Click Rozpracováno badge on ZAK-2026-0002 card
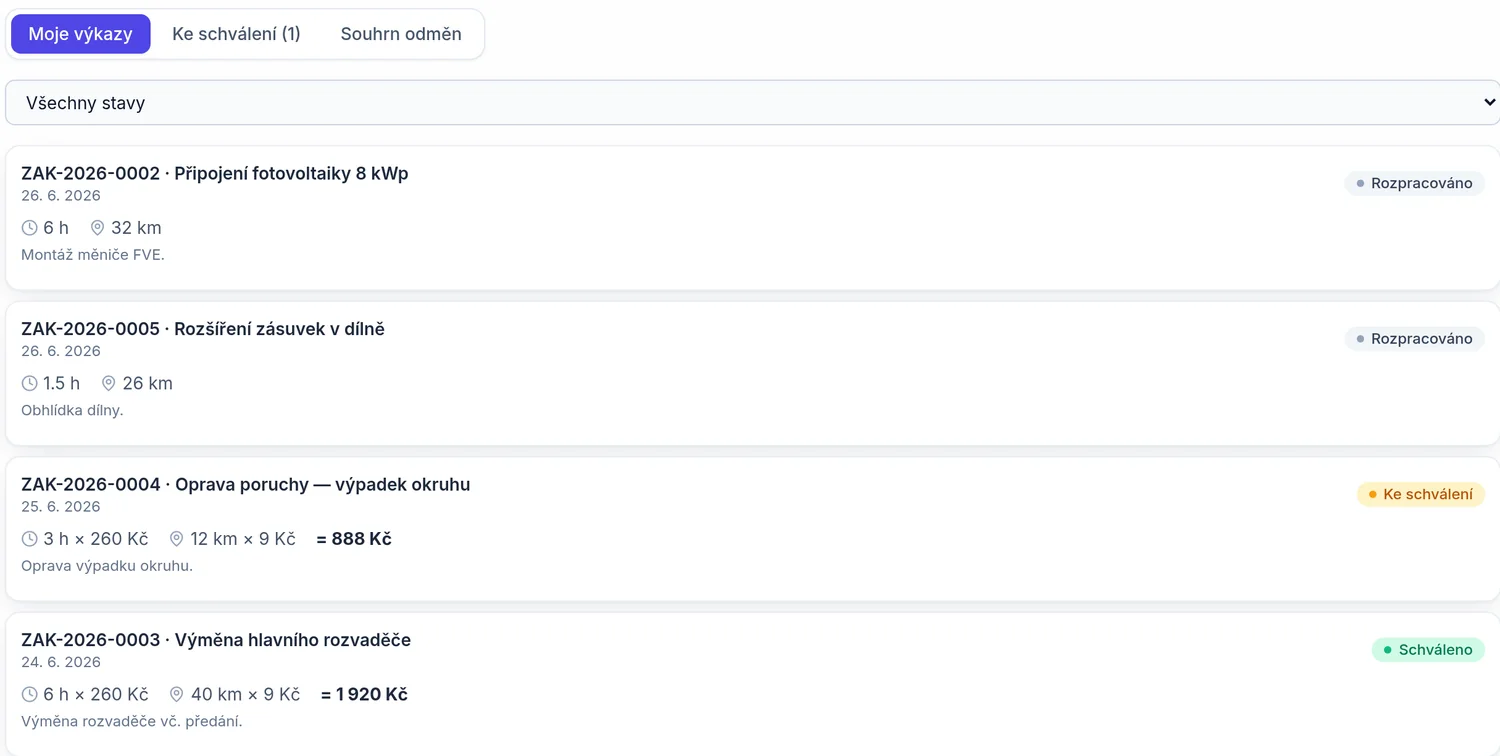1500x756 pixels. [x=1414, y=183]
